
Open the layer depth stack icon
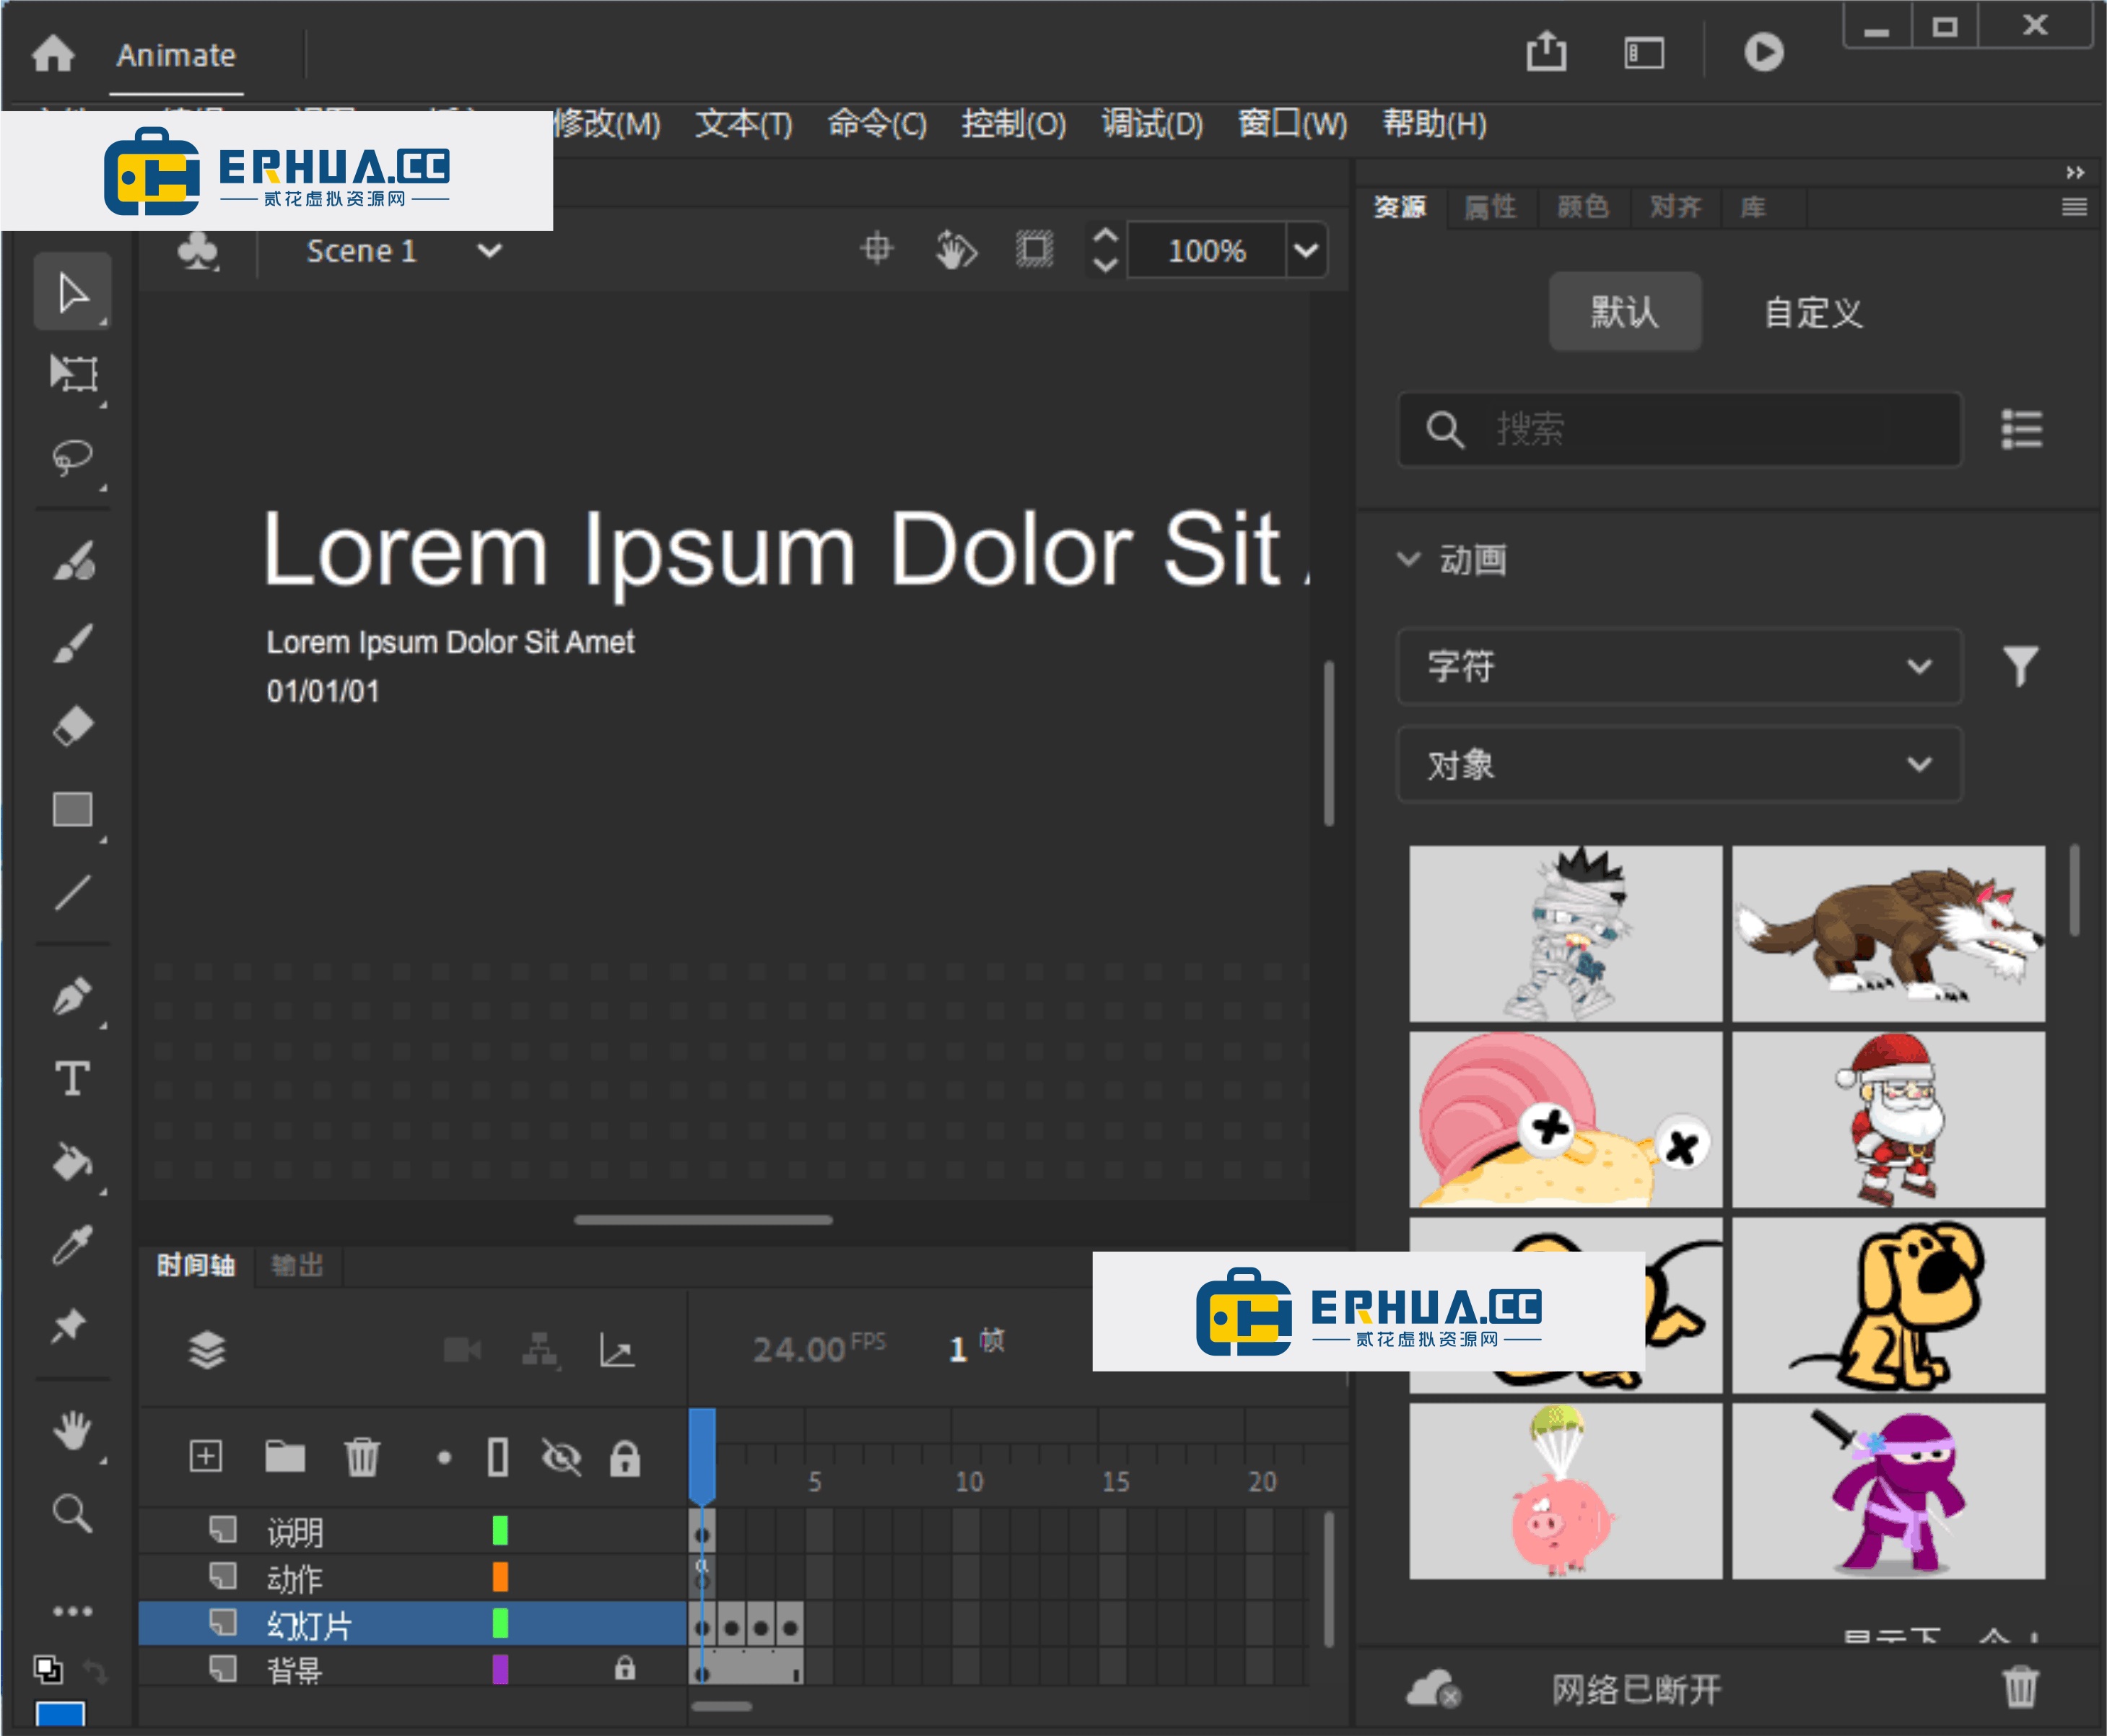tap(206, 1350)
